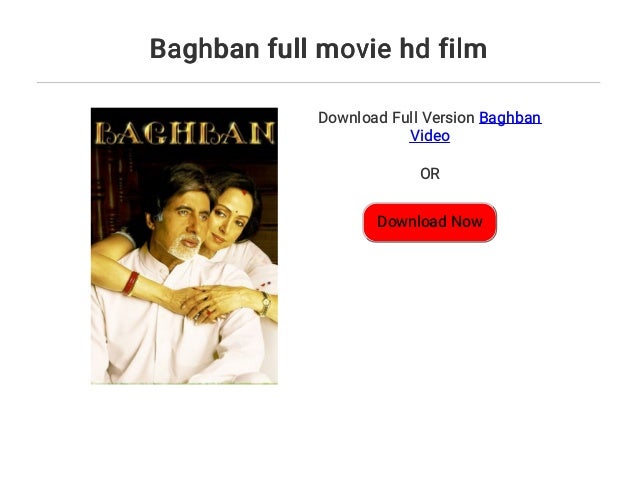Image resolution: width=638 pixels, height=479 pixels.
Task: Click the red bindi on woman's forehead
Action: tap(244, 192)
